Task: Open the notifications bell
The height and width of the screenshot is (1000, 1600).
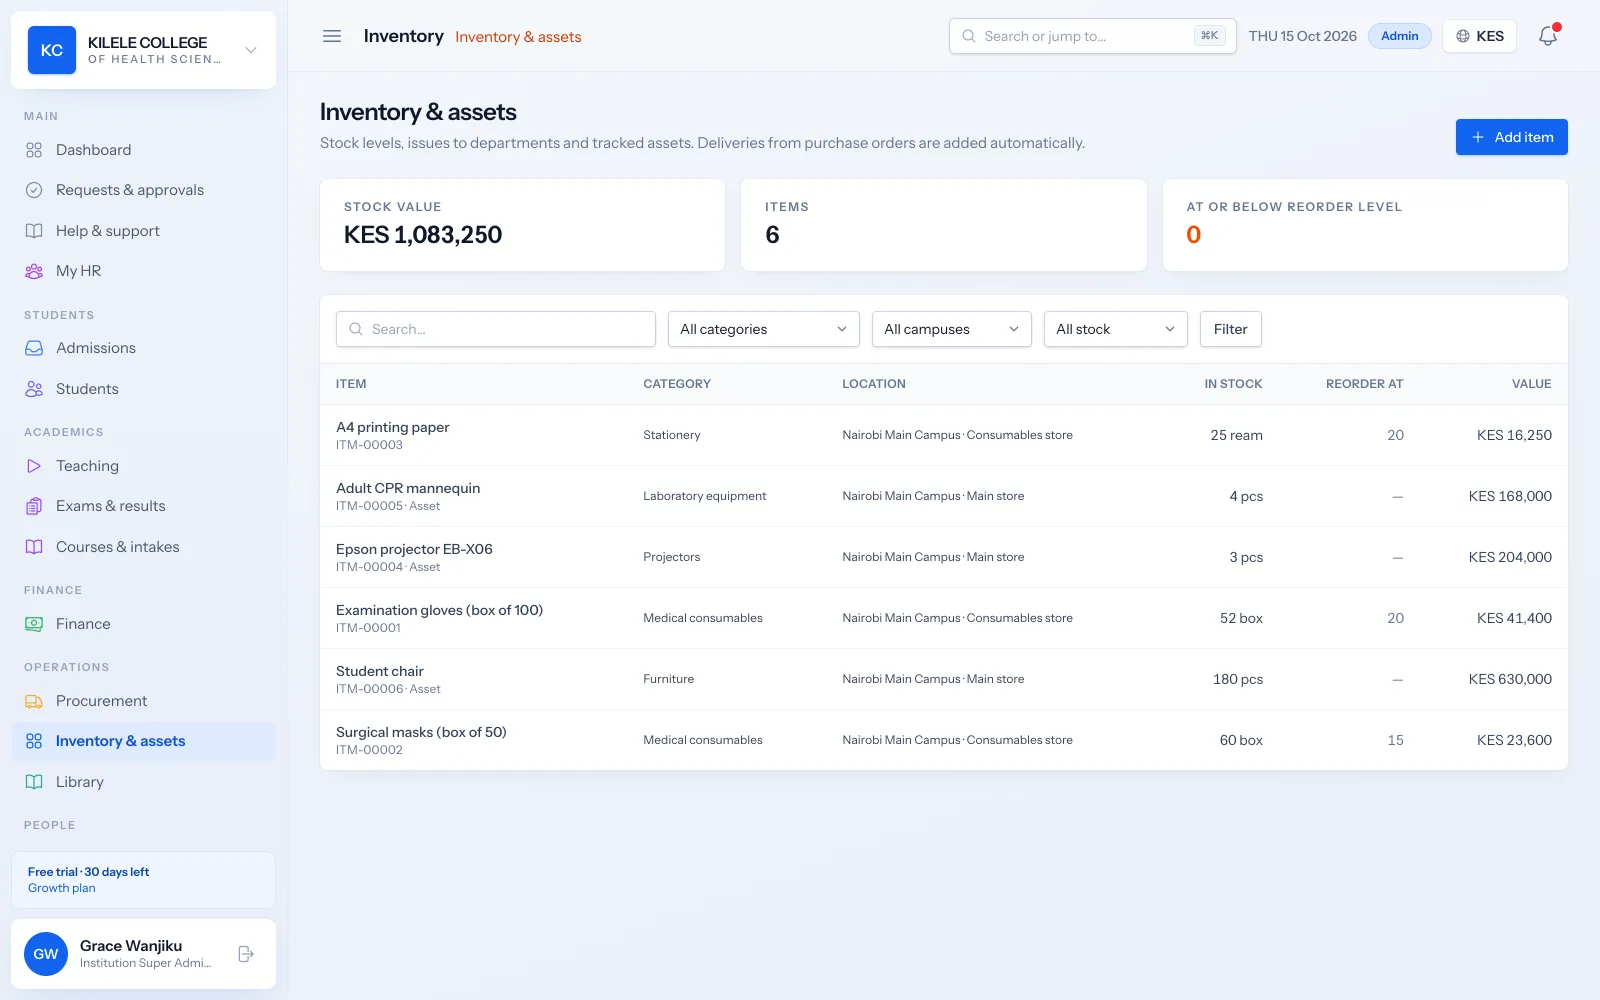Action: pyautogui.click(x=1548, y=36)
